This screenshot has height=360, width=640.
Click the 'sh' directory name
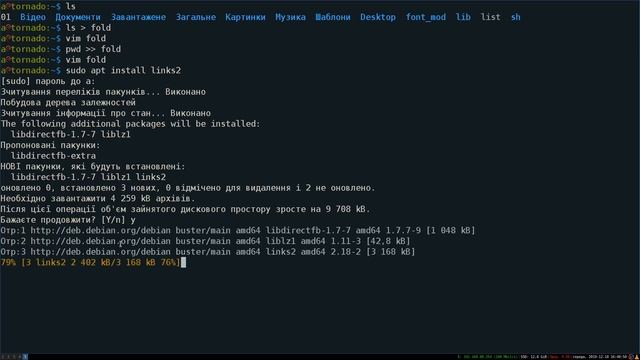[516, 17]
